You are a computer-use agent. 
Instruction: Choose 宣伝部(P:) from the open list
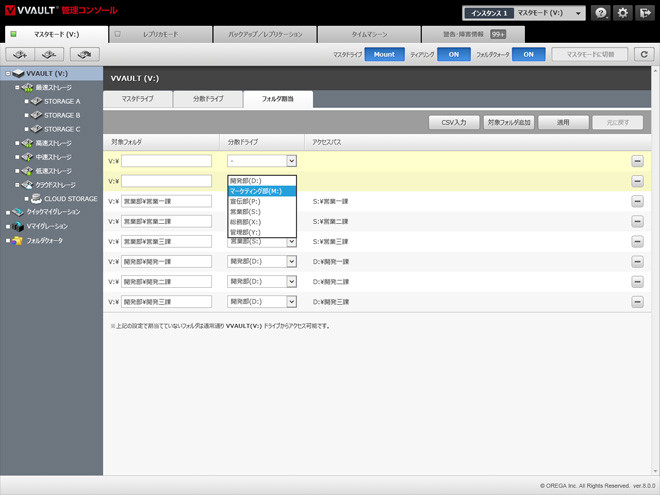click(x=262, y=202)
